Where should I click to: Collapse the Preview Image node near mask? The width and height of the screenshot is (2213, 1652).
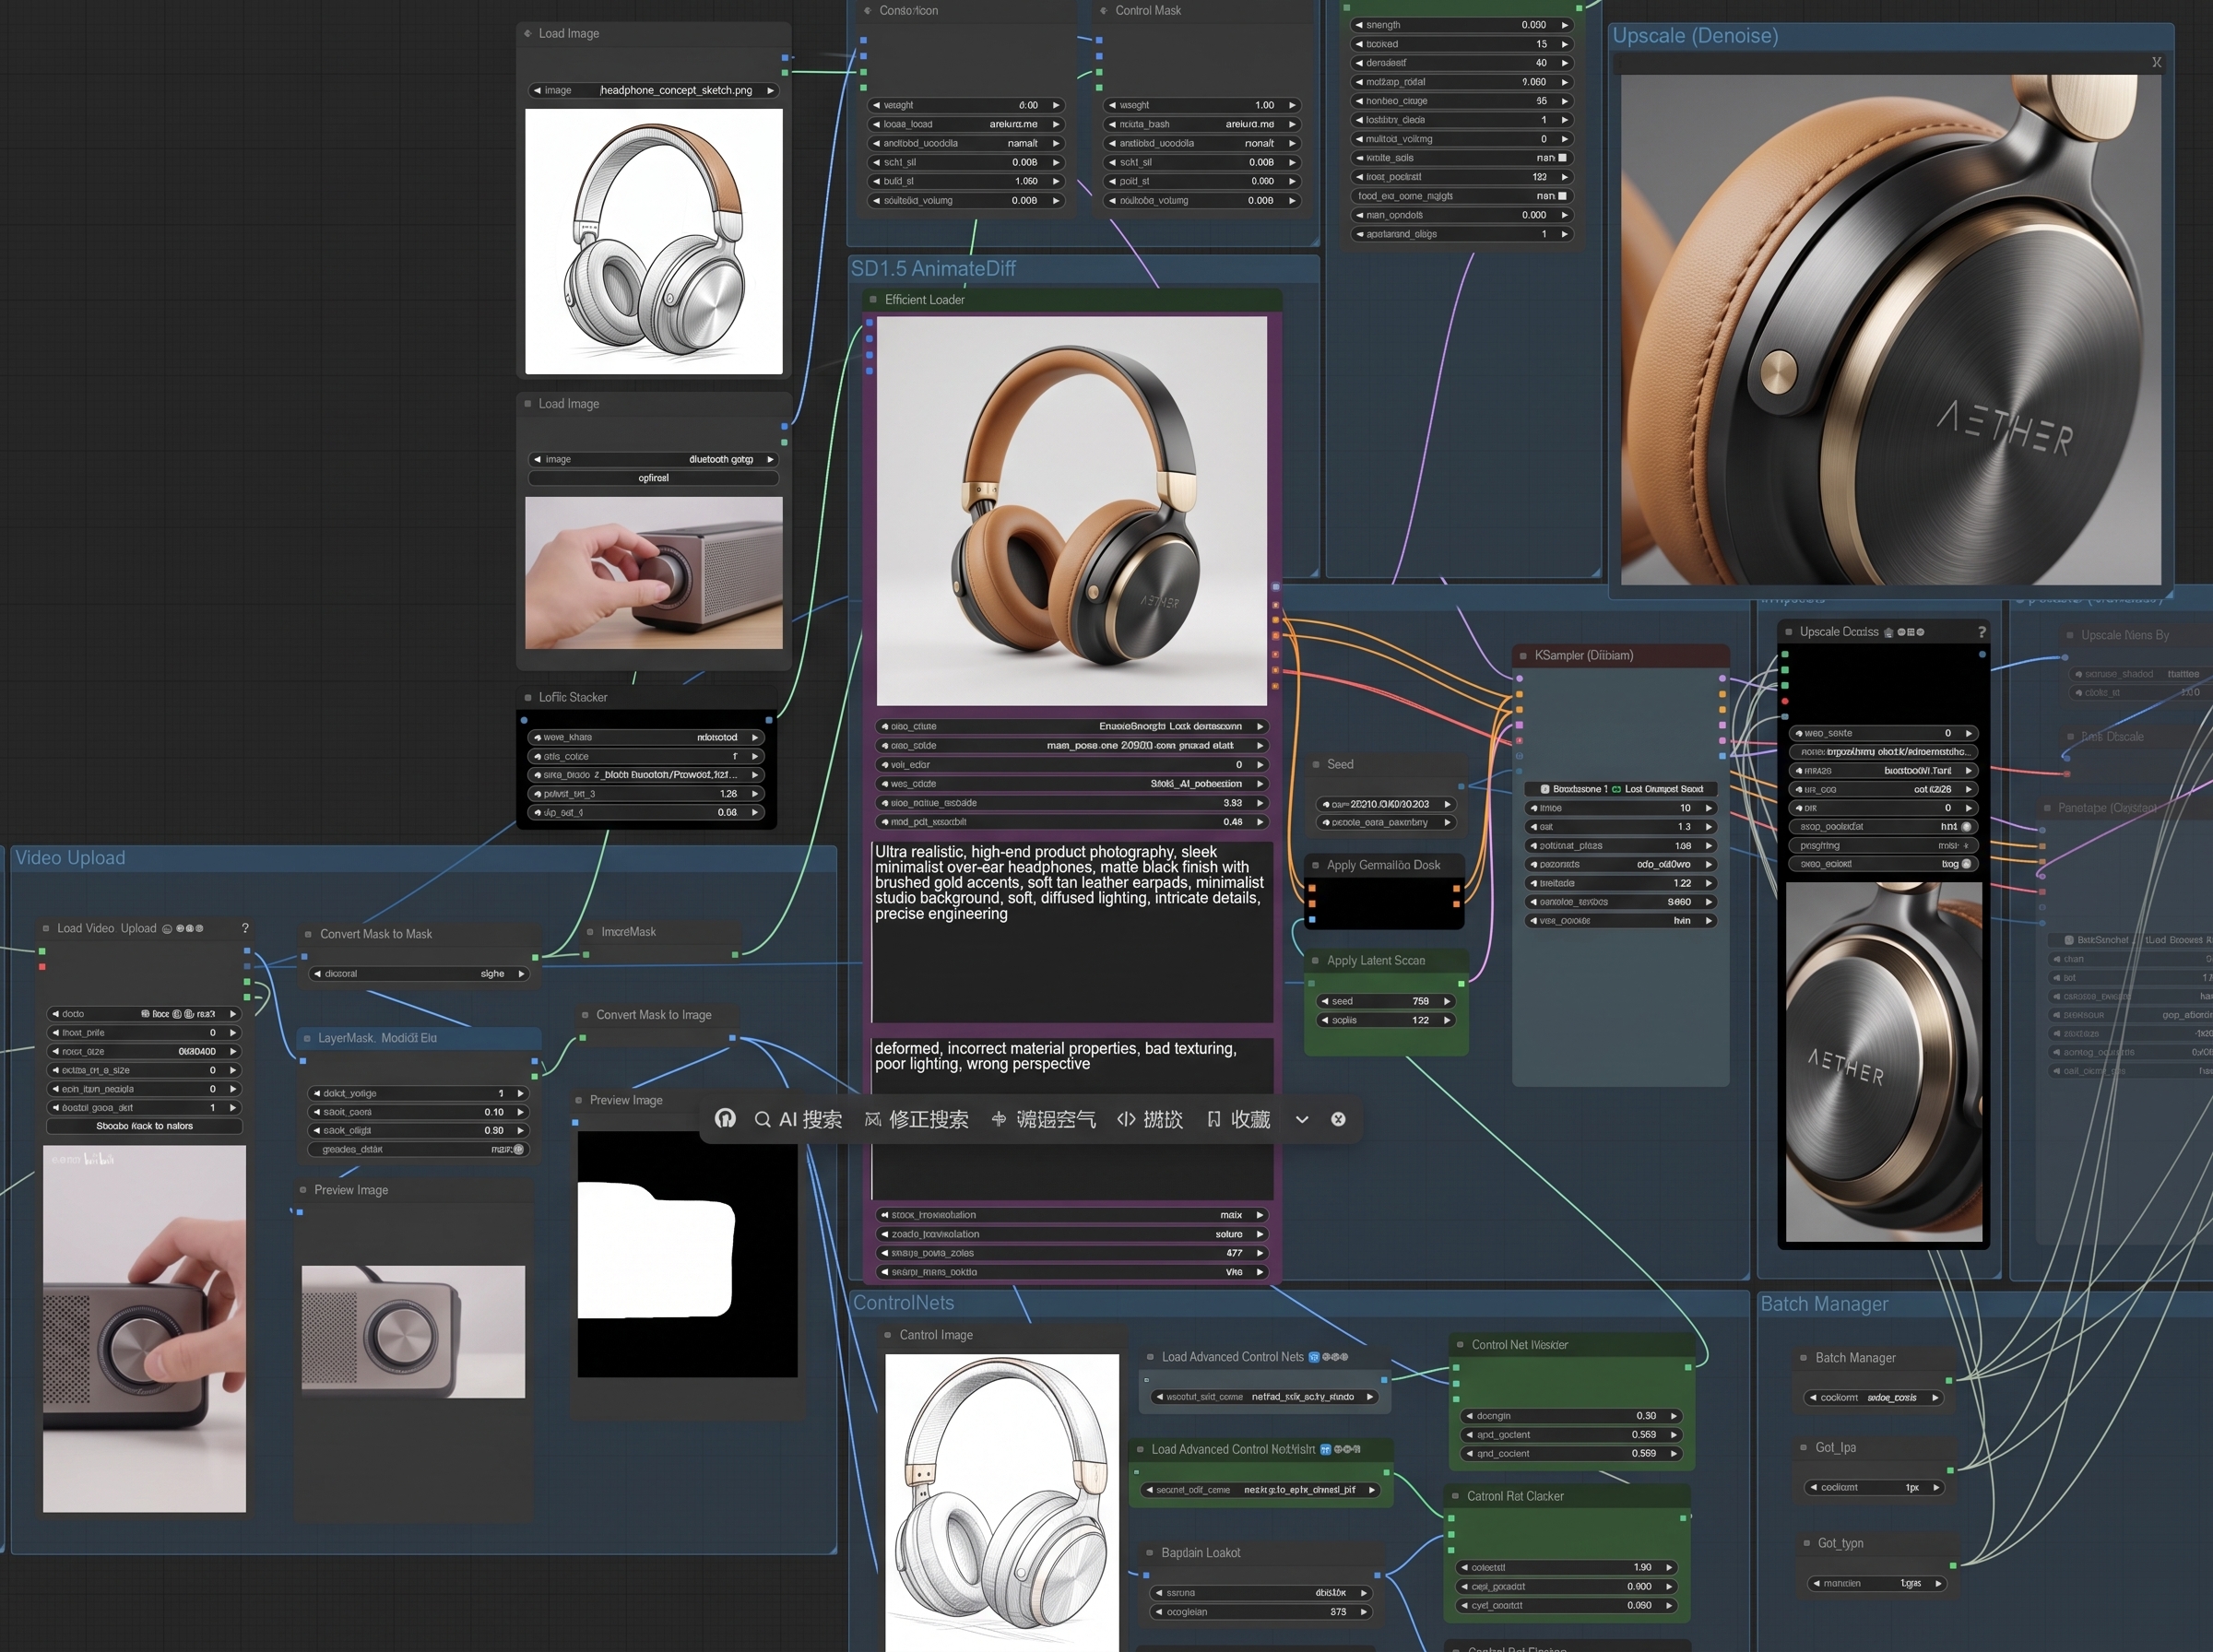[578, 1100]
